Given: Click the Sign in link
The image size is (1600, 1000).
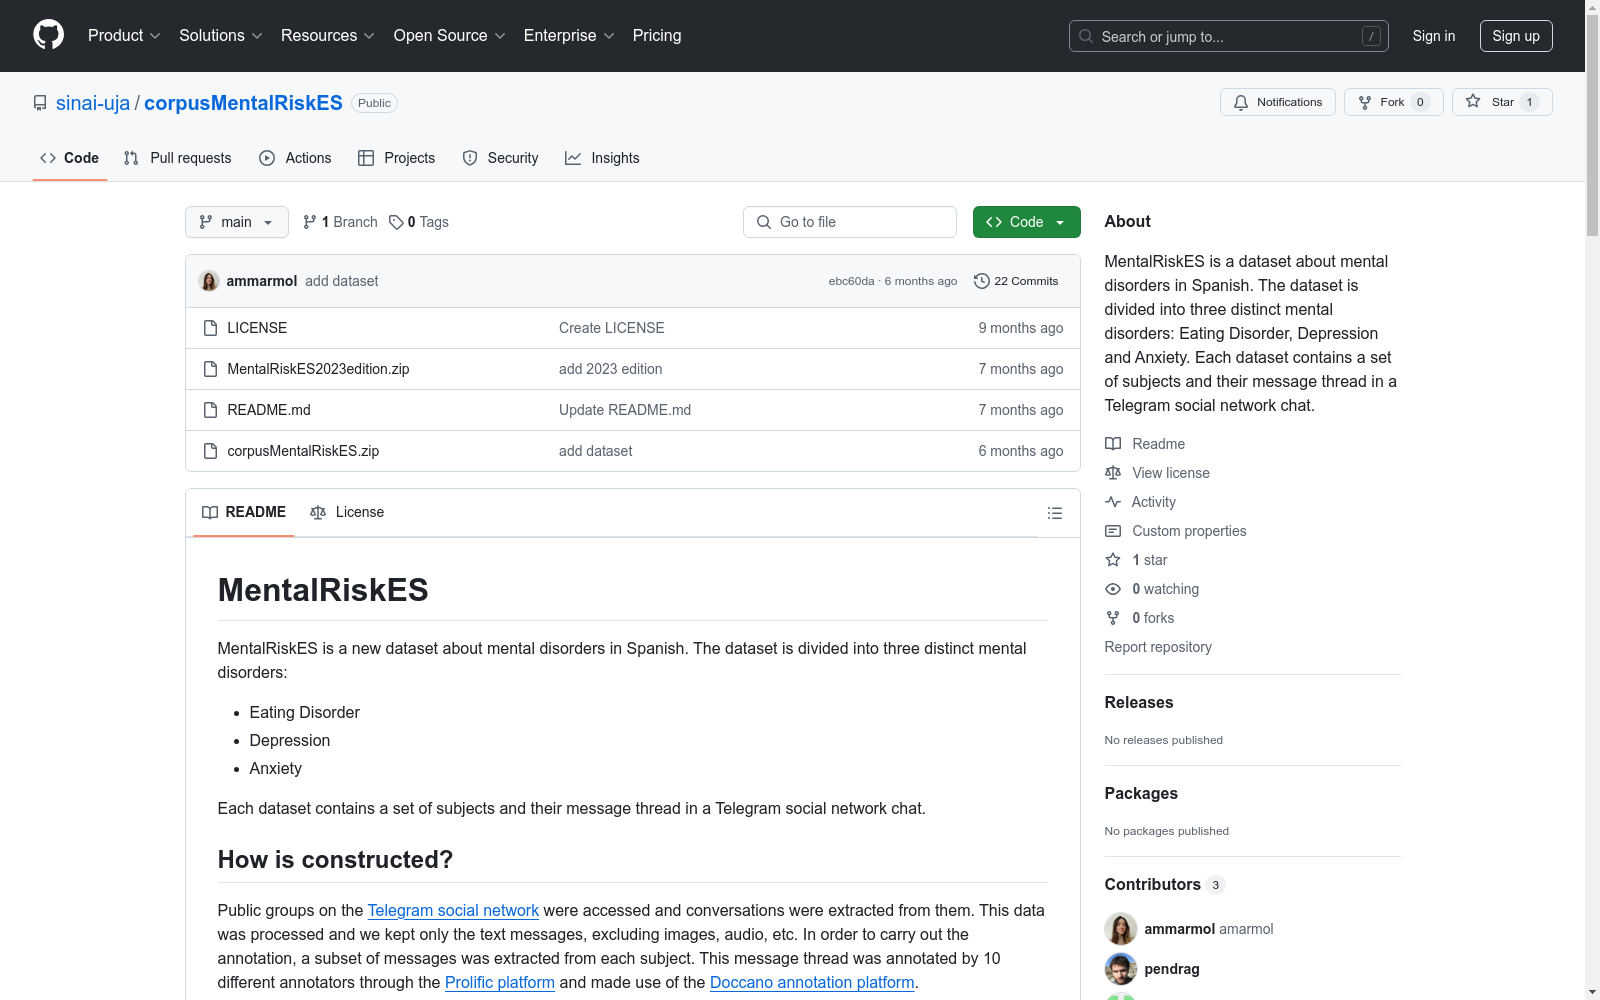Looking at the screenshot, I should [x=1434, y=36].
